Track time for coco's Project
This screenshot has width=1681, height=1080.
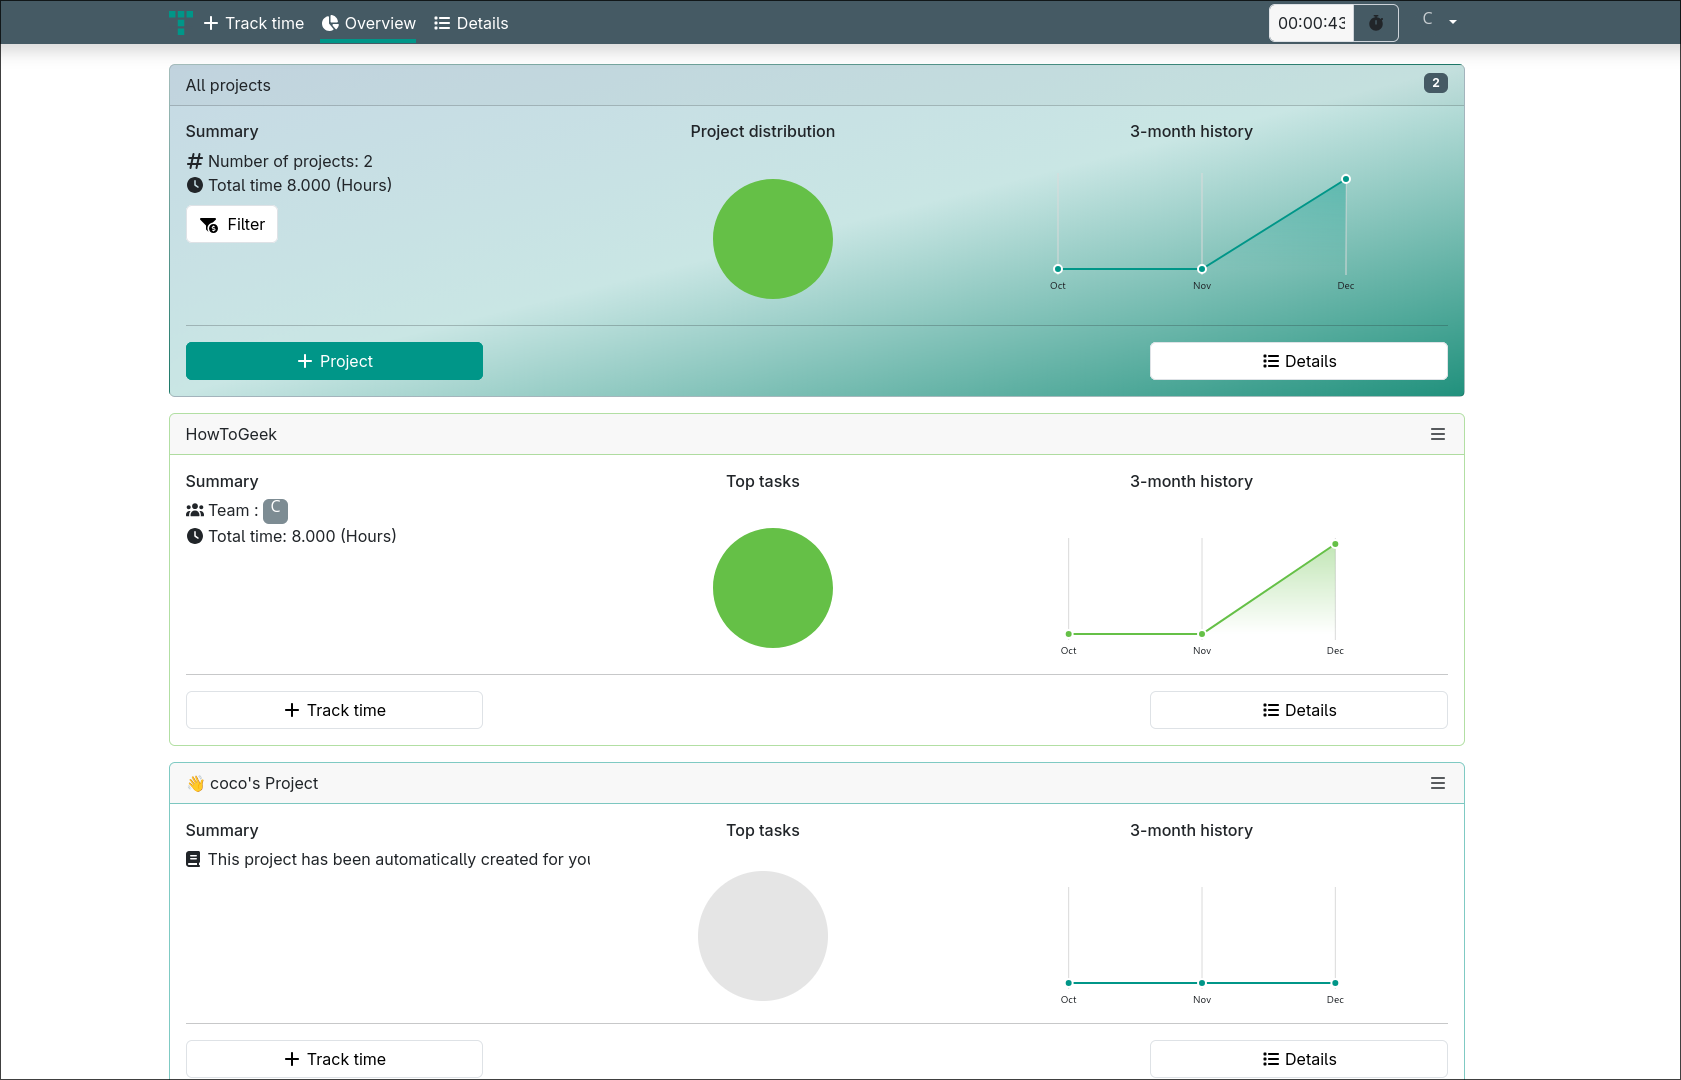pyautogui.click(x=334, y=1059)
